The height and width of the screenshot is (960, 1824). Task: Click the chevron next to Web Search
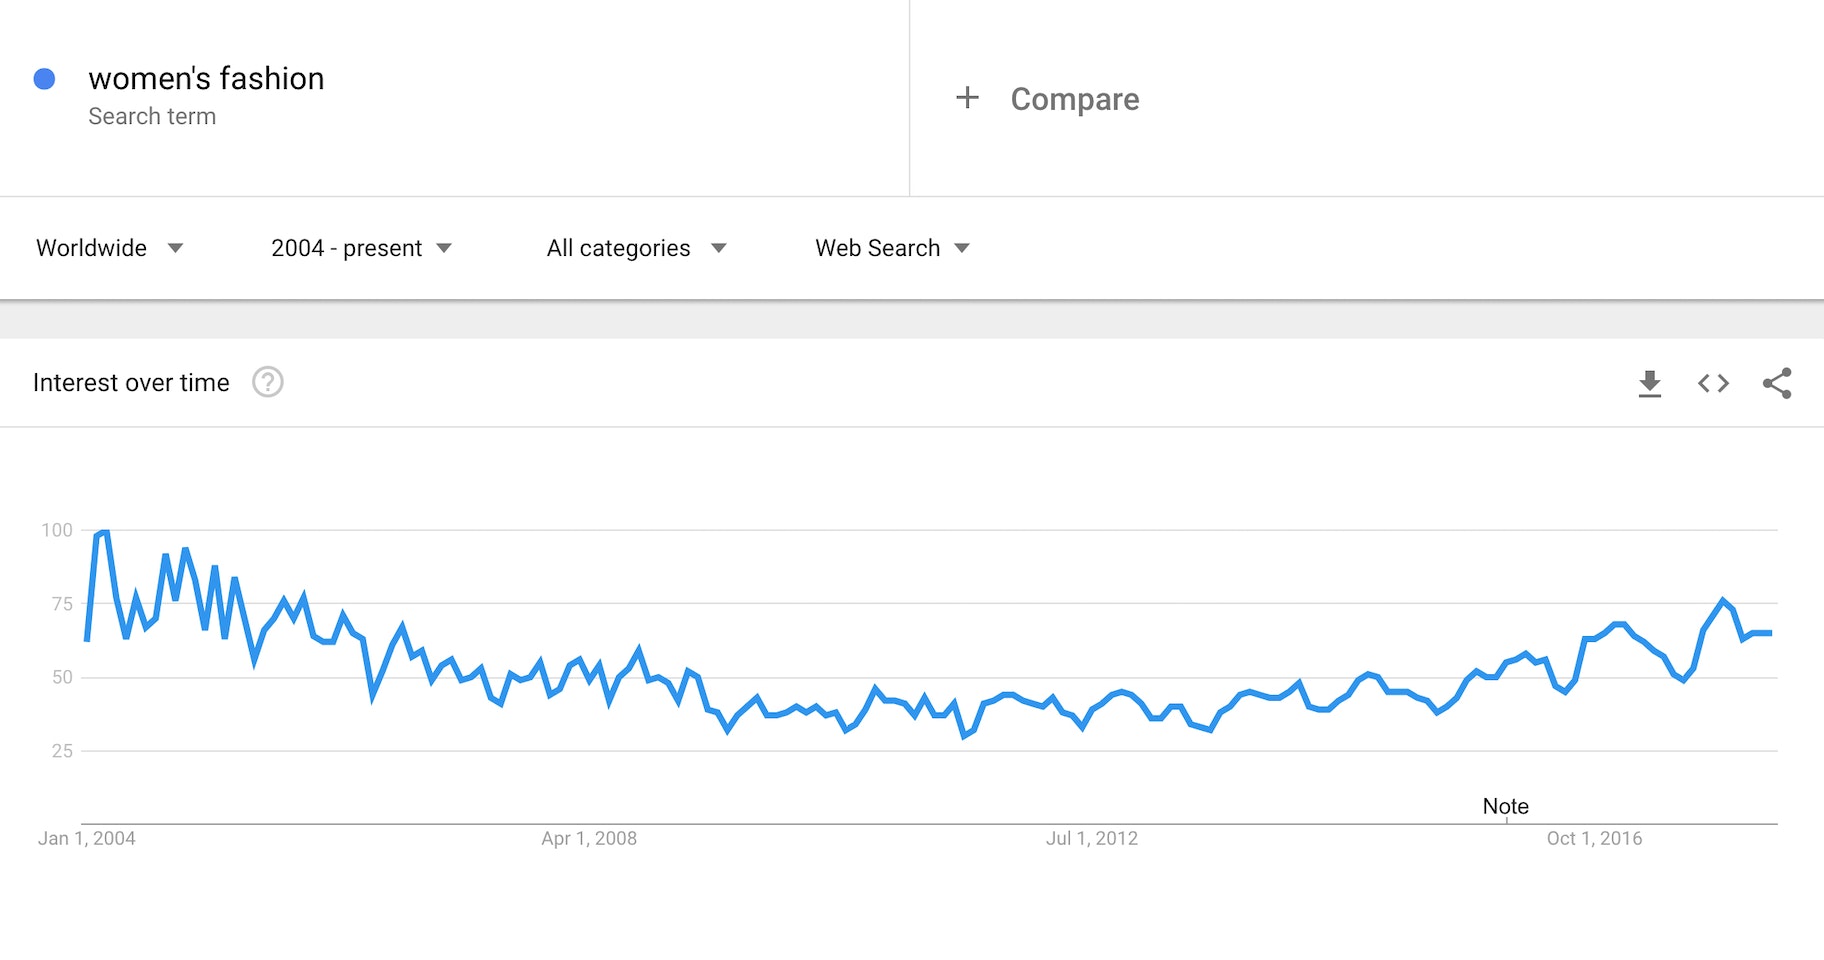coord(962,248)
